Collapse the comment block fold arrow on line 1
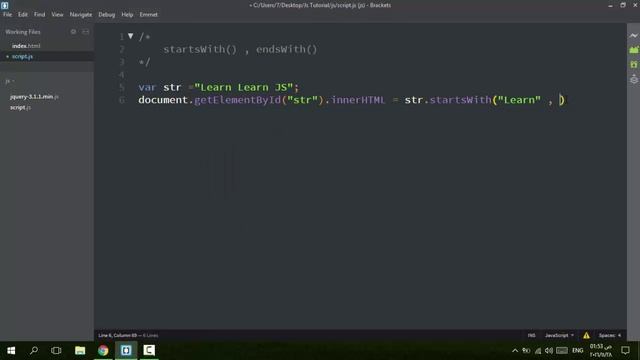640x360 pixels. point(131,36)
